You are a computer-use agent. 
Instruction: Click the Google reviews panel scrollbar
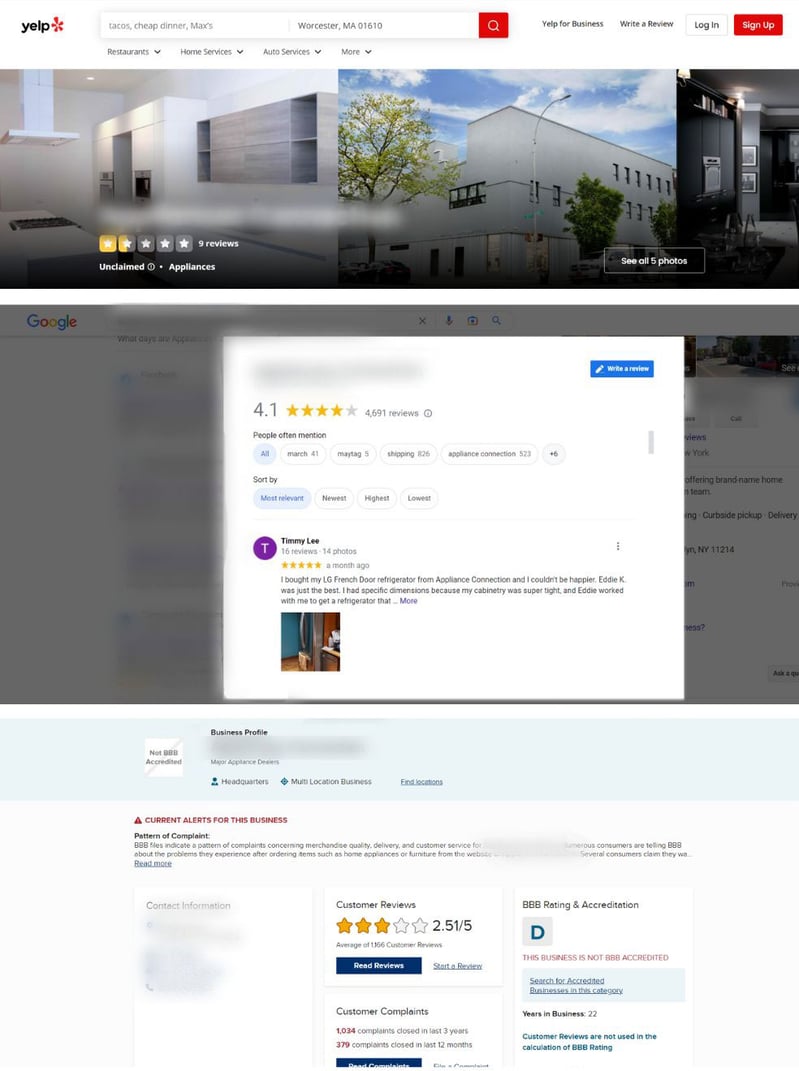[651, 442]
